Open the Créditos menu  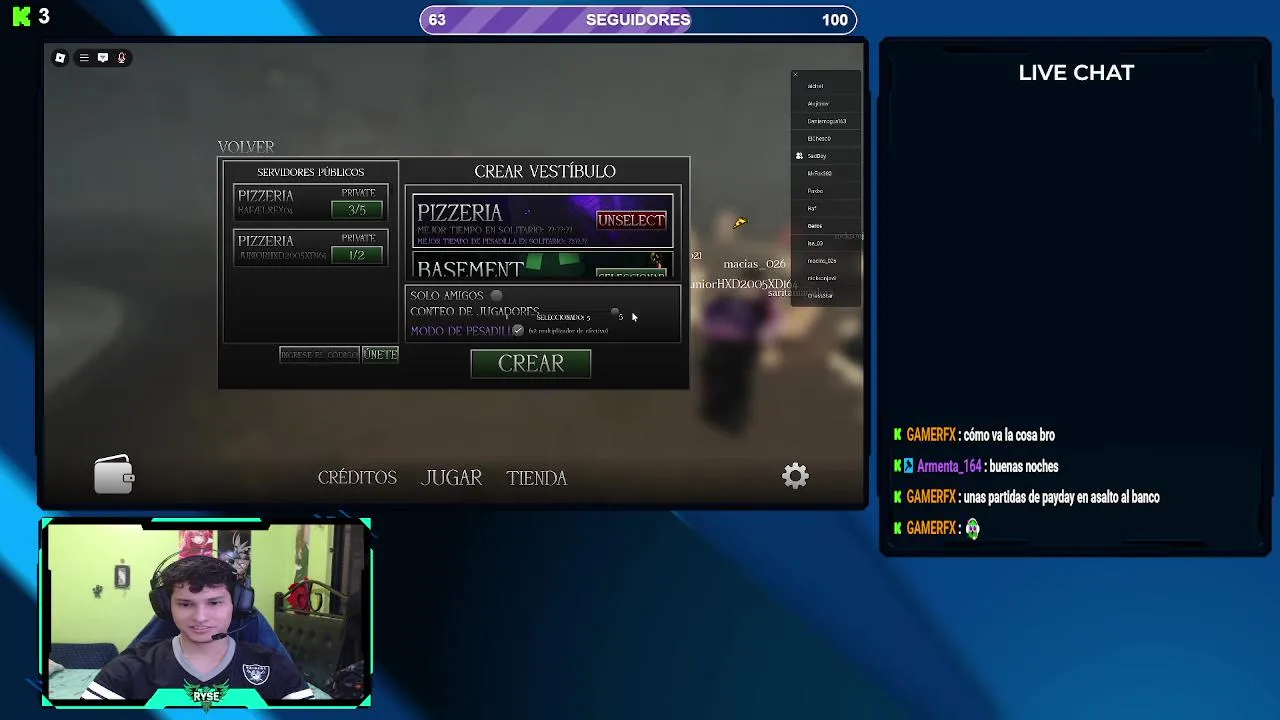tap(357, 478)
